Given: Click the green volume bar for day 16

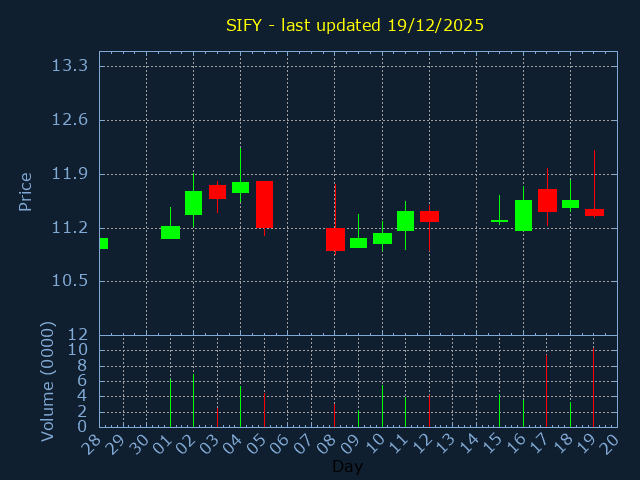Looking at the screenshot, I should [x=523, y=413].
